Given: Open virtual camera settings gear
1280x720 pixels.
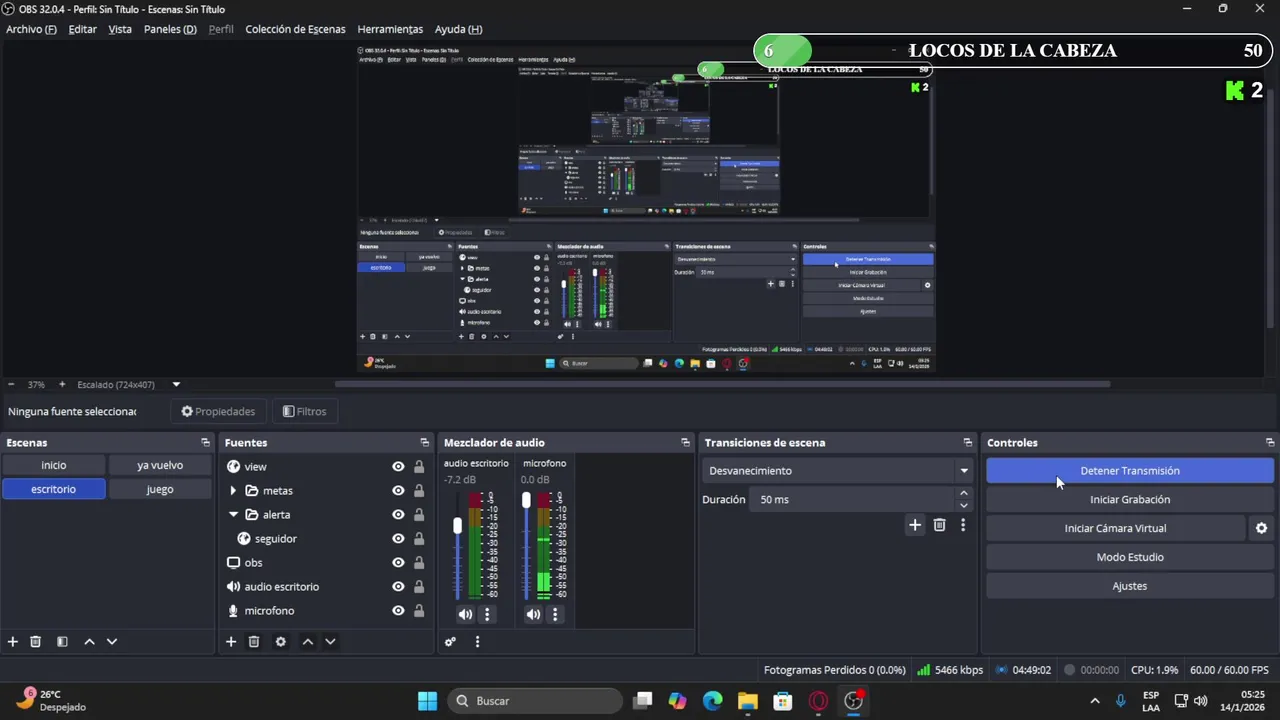Looking at the screenshot, I should [1261, 528].
